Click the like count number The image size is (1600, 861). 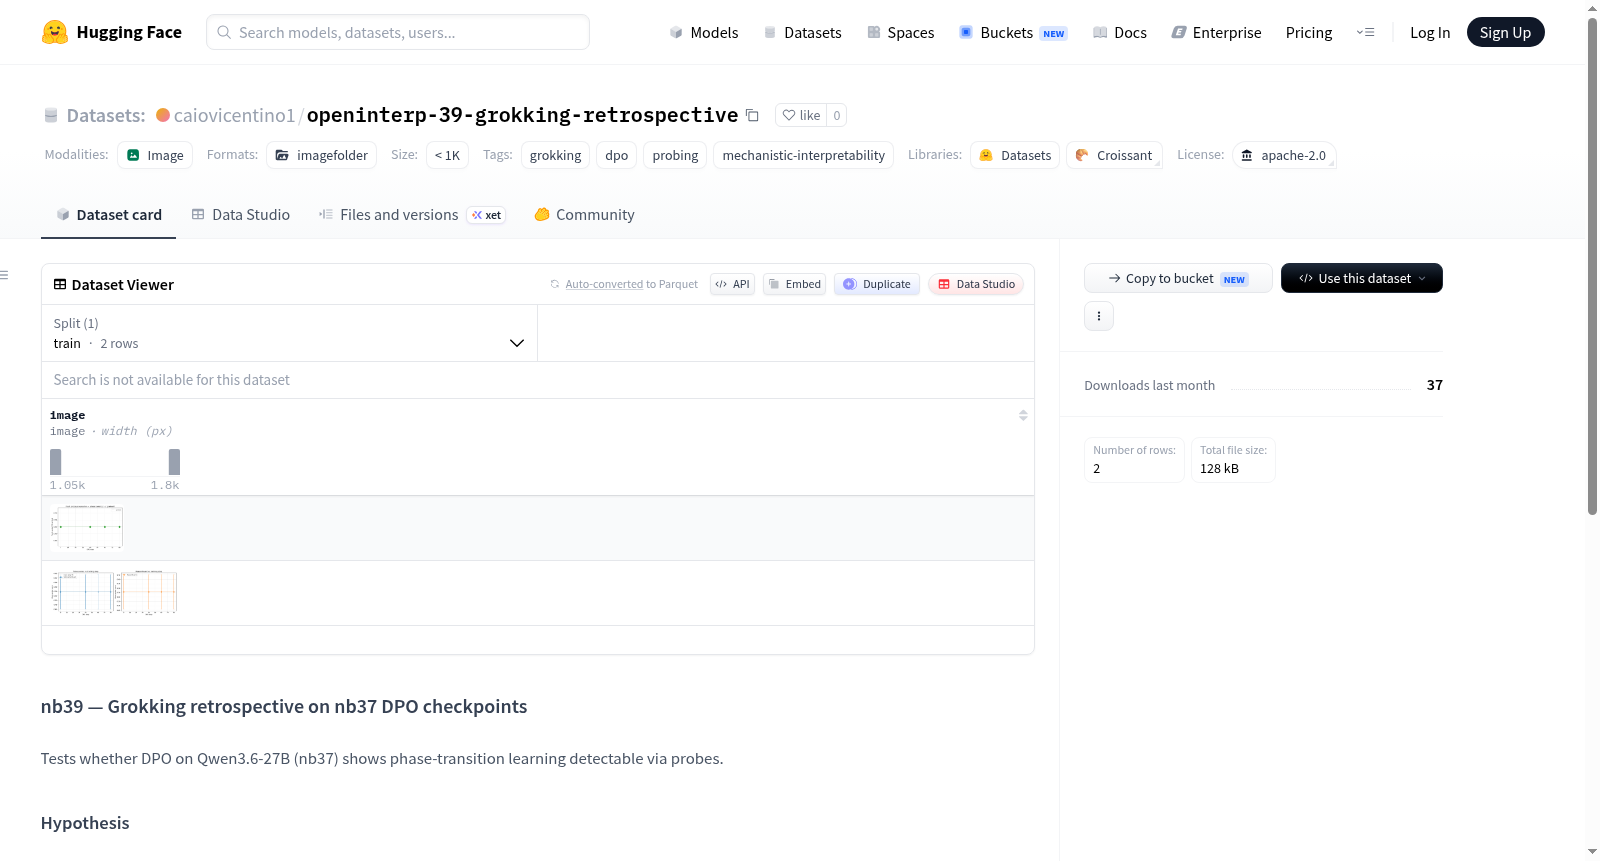click(x=837, y=115)
